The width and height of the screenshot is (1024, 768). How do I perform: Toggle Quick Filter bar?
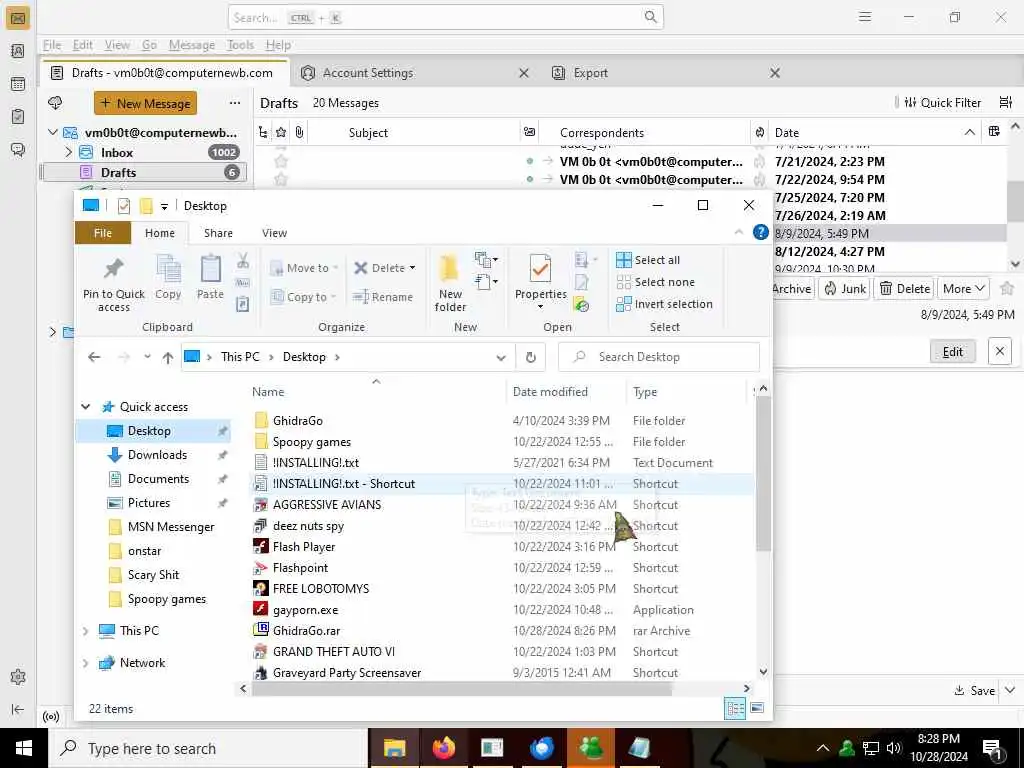tap(944, 103)
